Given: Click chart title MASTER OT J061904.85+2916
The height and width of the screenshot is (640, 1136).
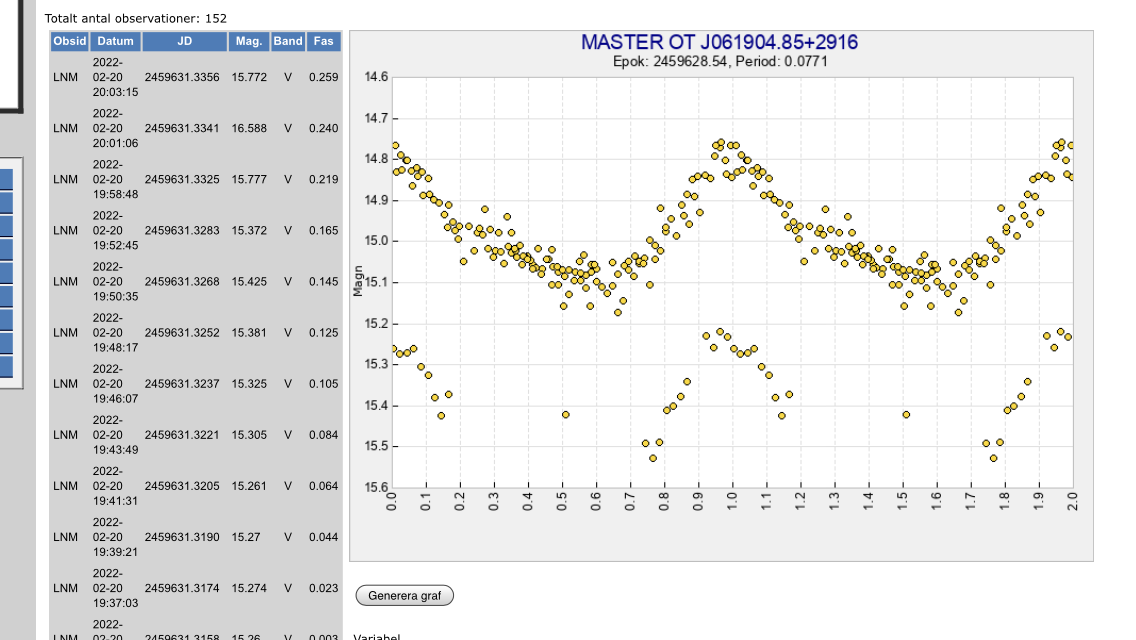Looking at the screenshot, I should pos(719,42).
